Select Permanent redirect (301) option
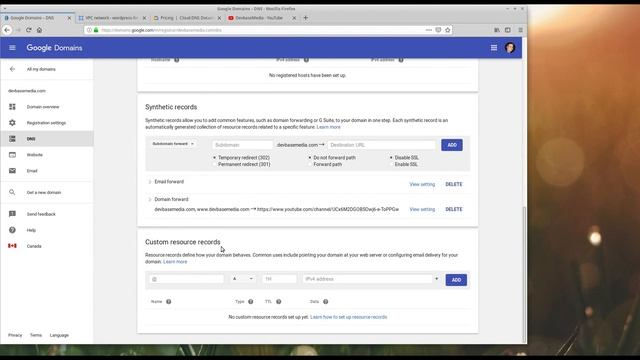 point(214,164)
